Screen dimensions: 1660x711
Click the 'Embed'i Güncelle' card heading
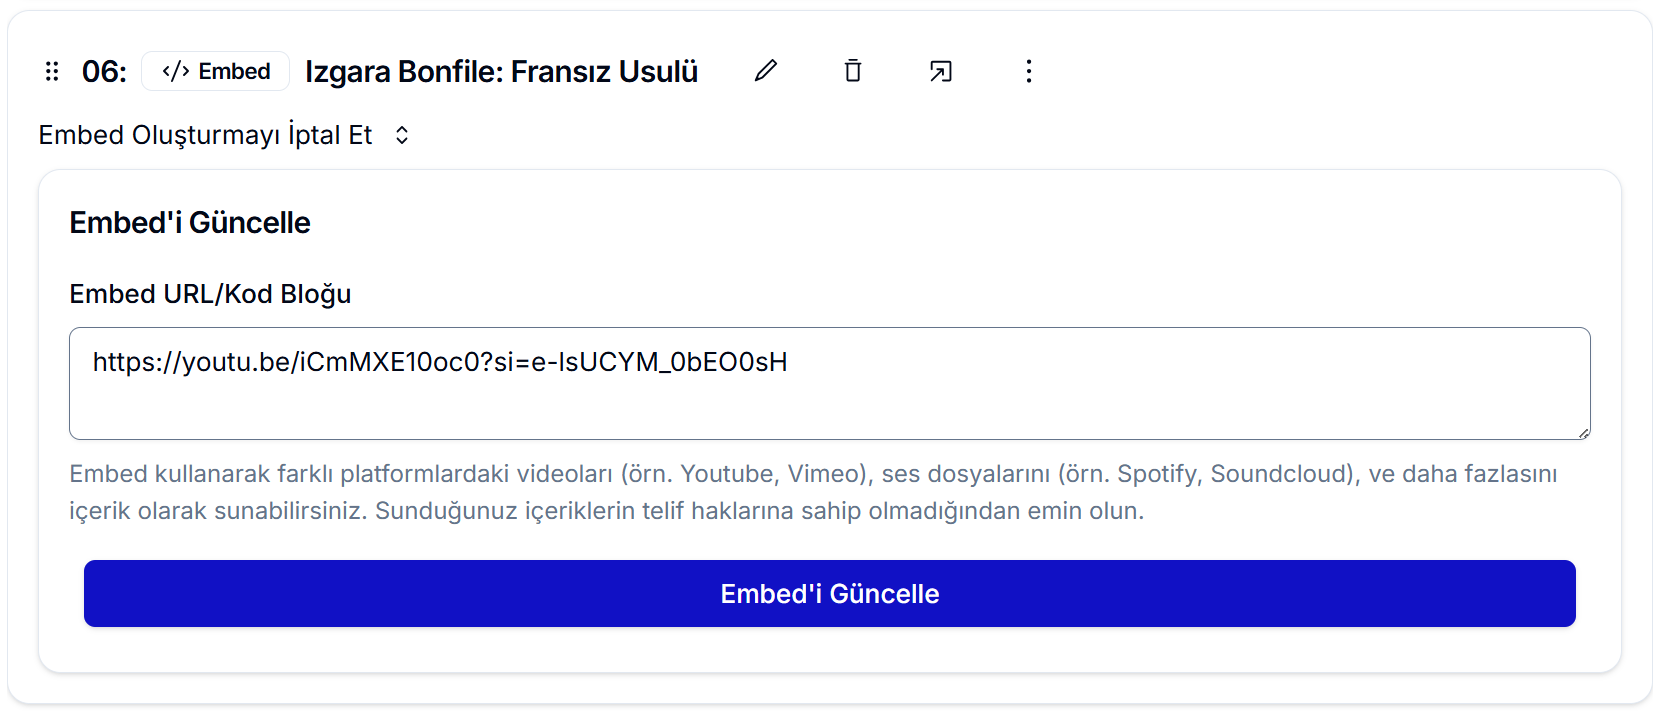pyautogui.click(x=190, y=223)
